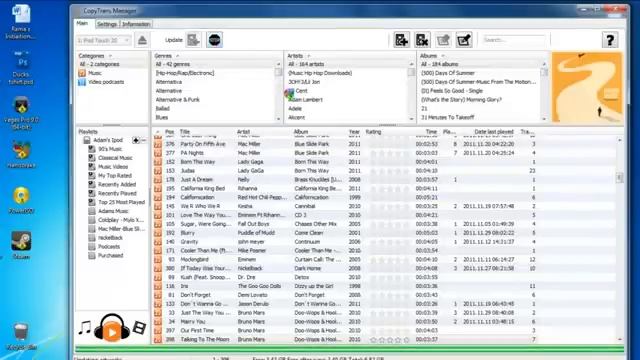640x360 pixels.
Task: Open the Classical Music playlist
Action: (x=115, y=158)
